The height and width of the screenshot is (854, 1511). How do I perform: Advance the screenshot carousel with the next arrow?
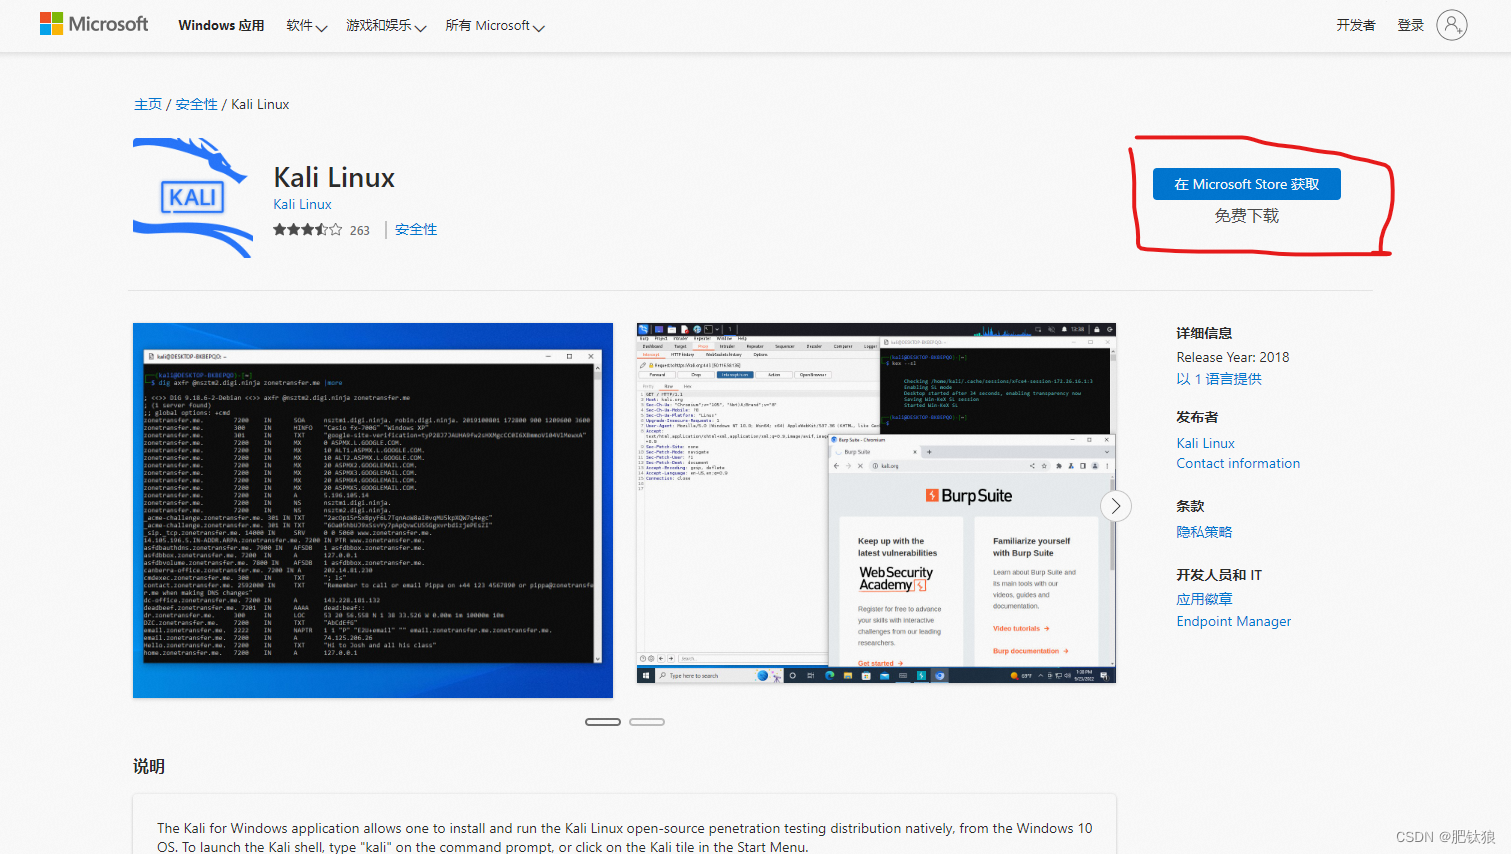pos(1116,506)
